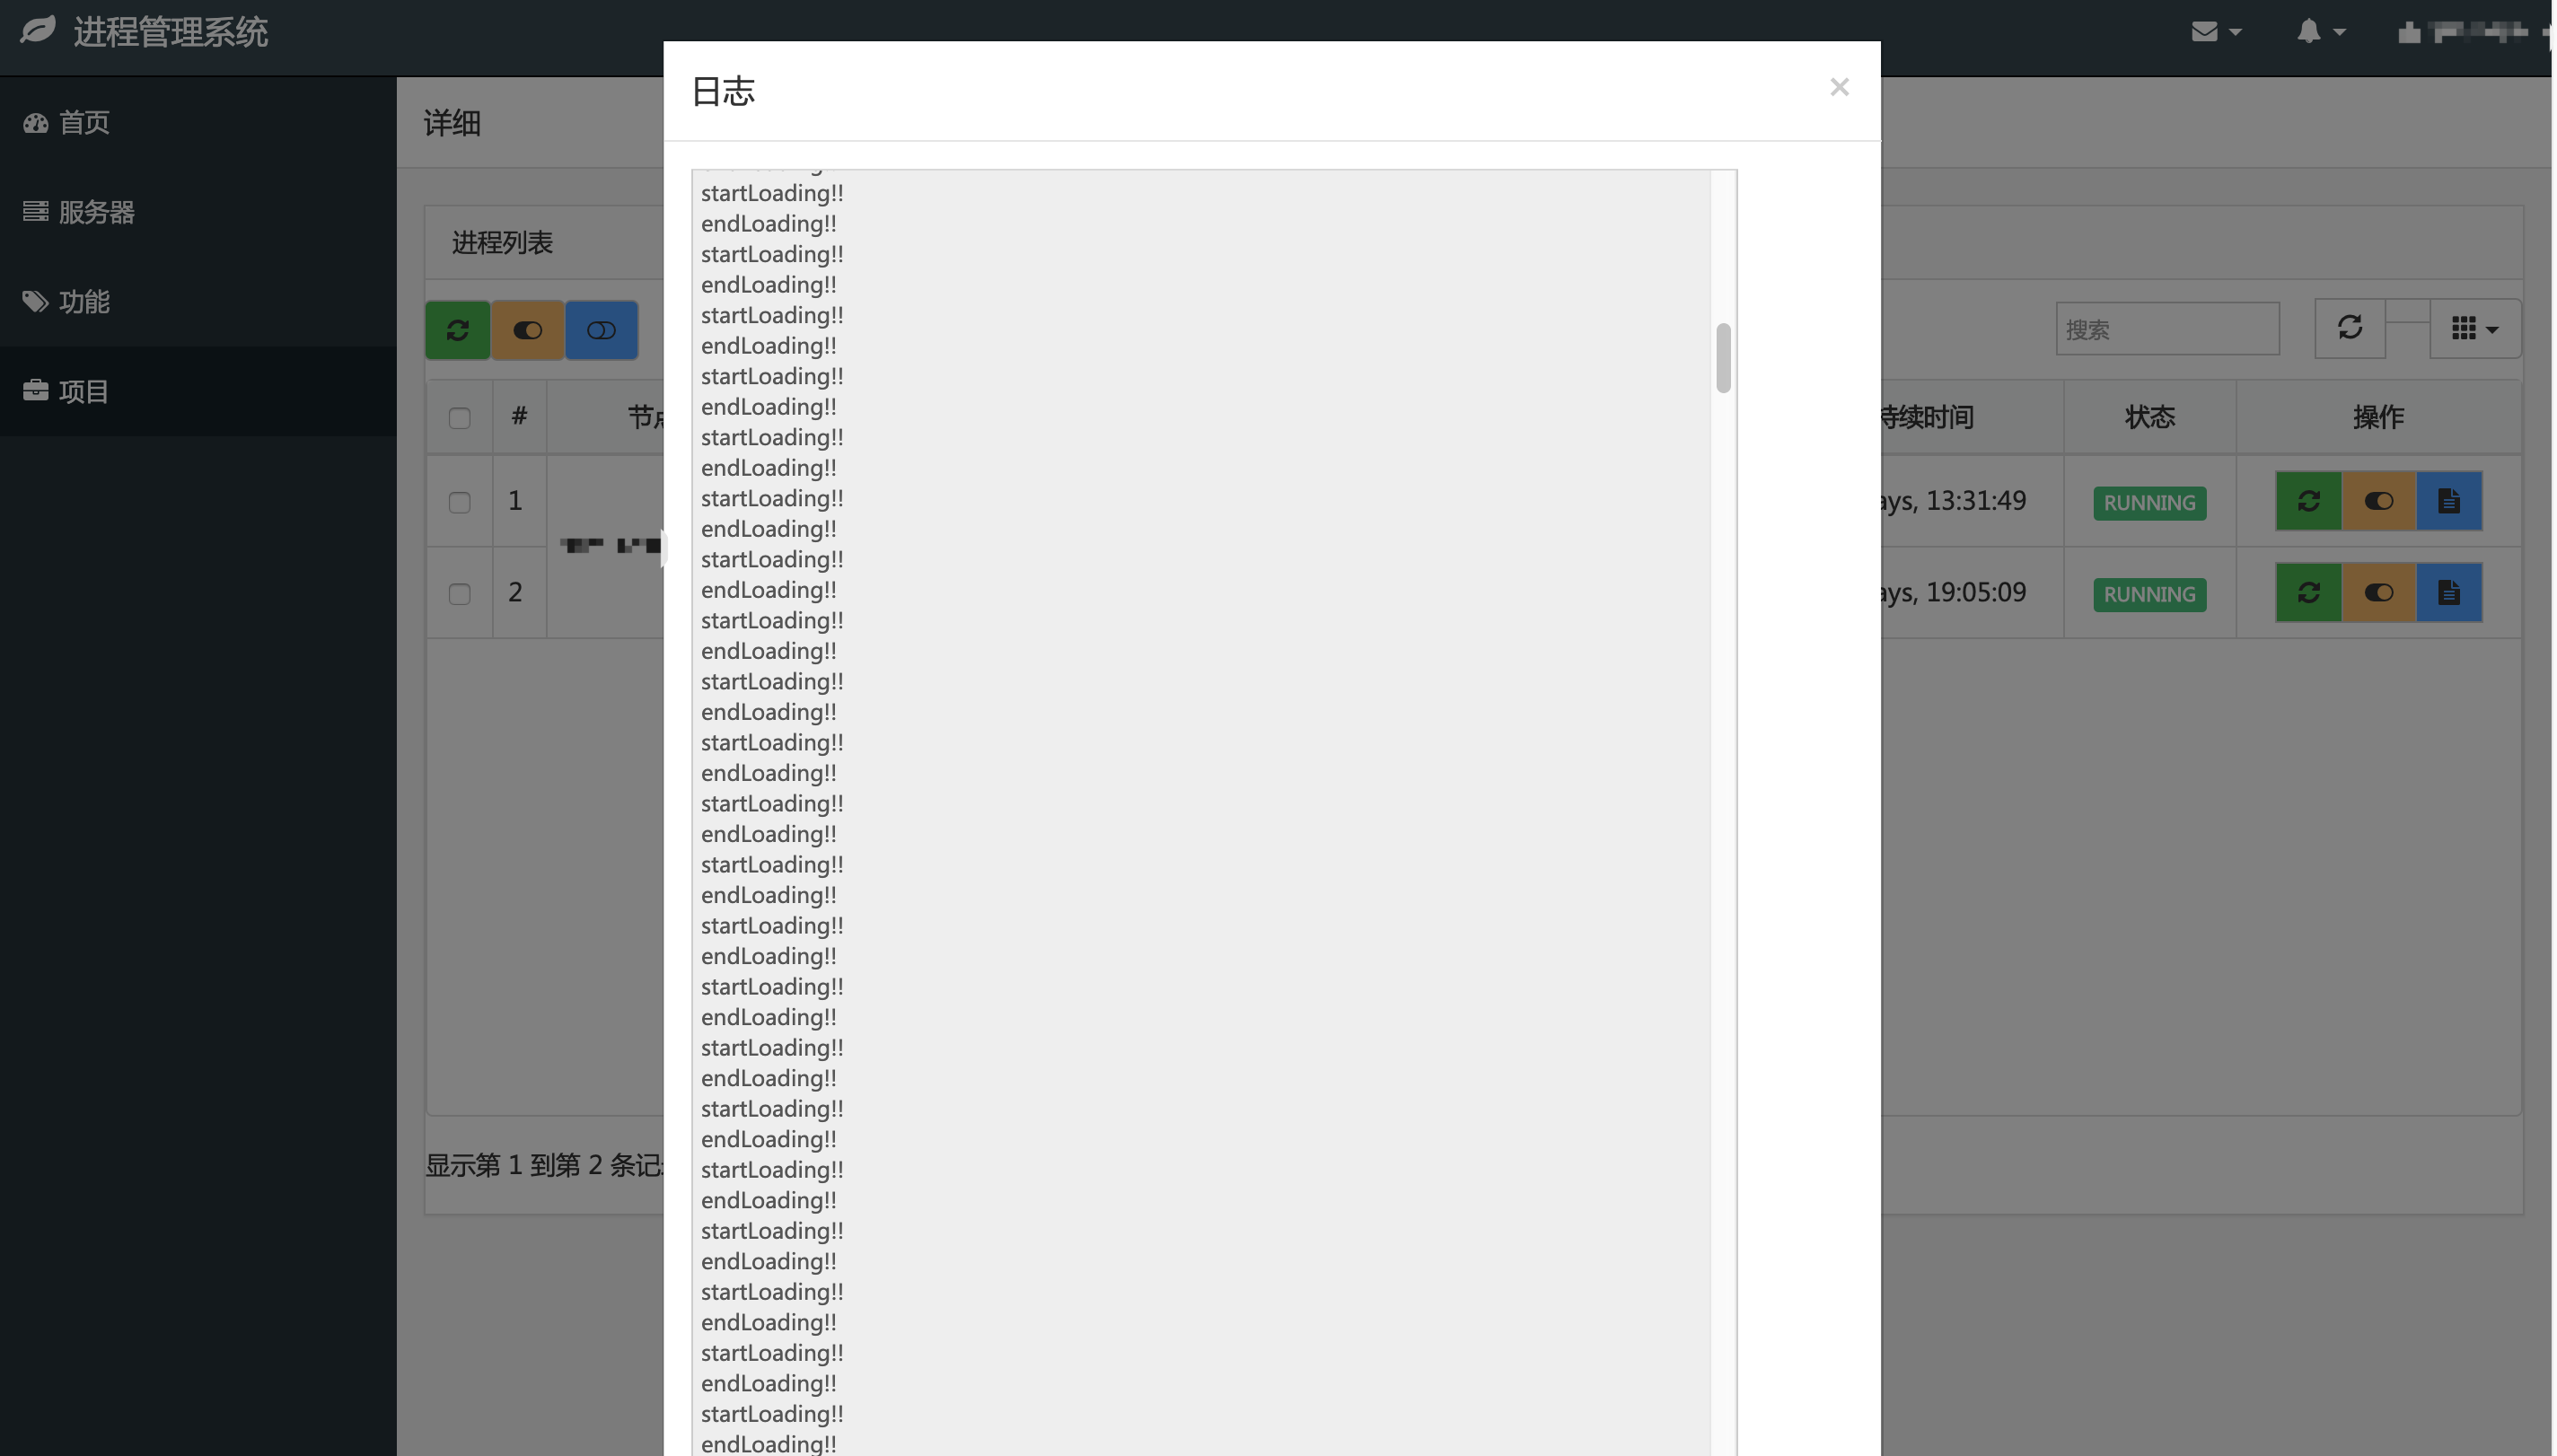Viewport: 2557px width, 1456px height.
Task: Open the columns grid dropdown
Action: (x=2475, y=328)
